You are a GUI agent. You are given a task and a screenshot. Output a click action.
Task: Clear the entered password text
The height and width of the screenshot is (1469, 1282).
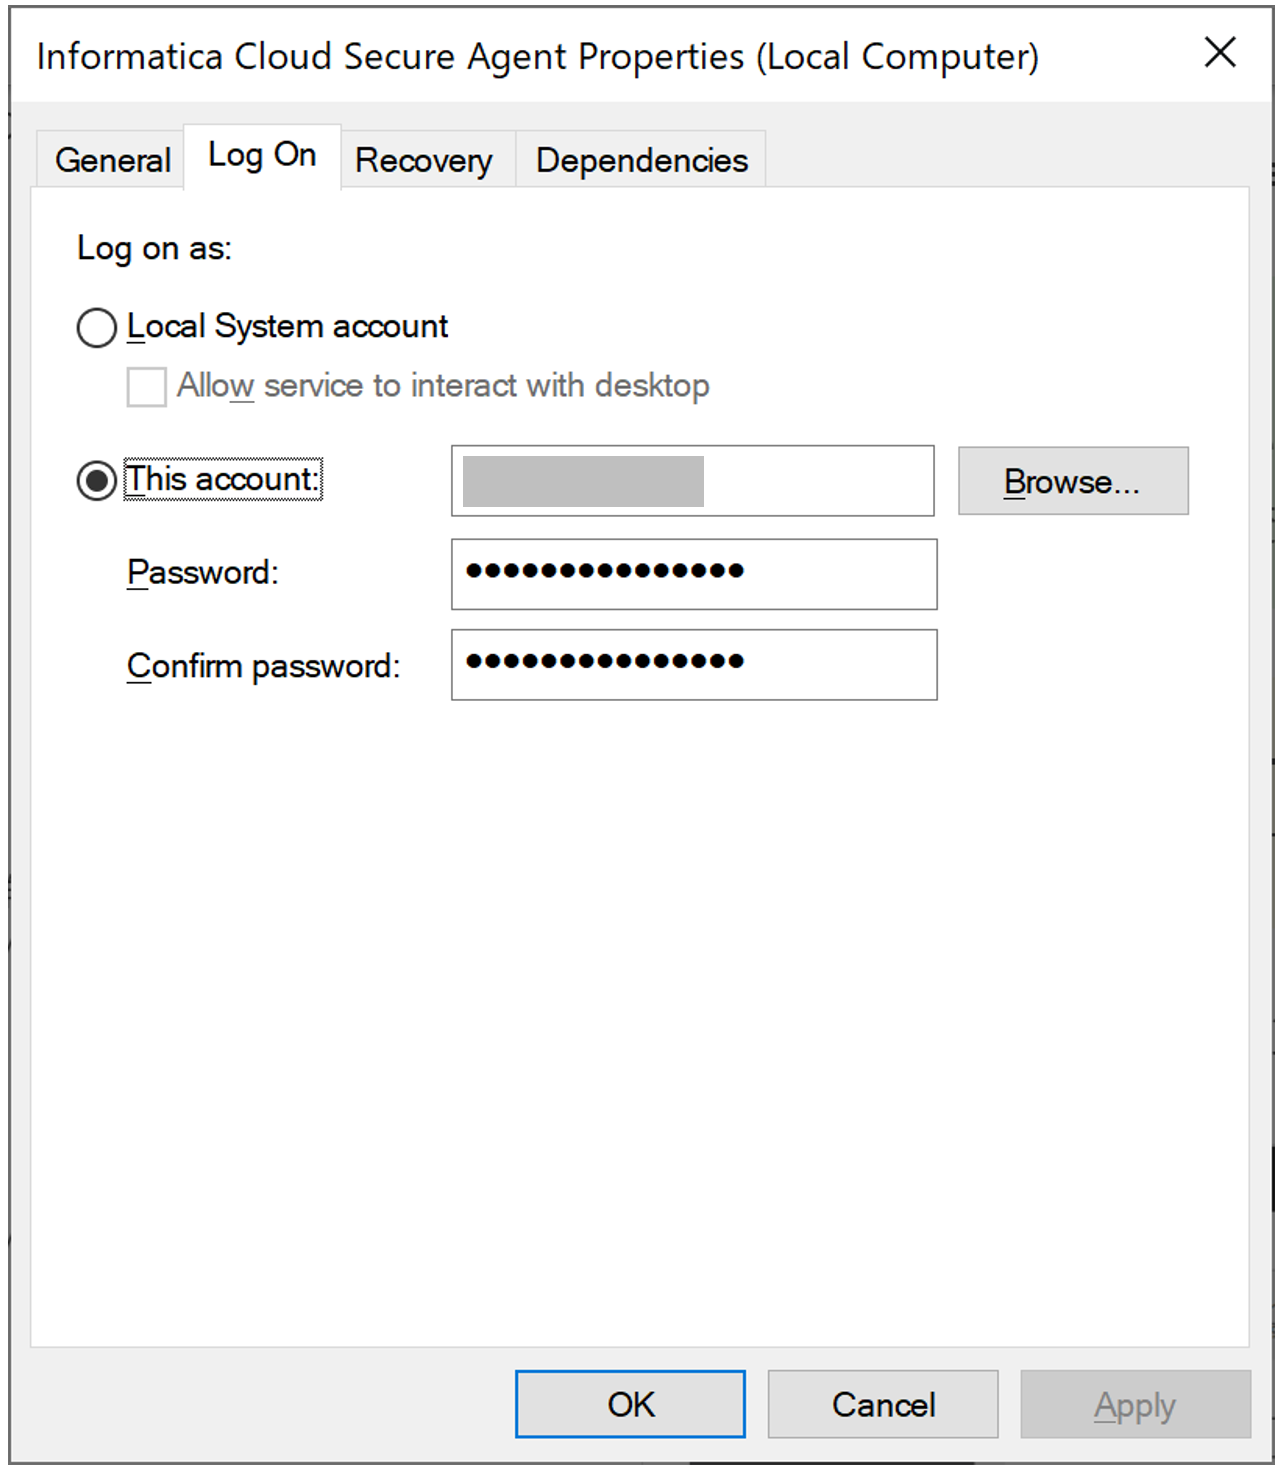tap(693, 574)
